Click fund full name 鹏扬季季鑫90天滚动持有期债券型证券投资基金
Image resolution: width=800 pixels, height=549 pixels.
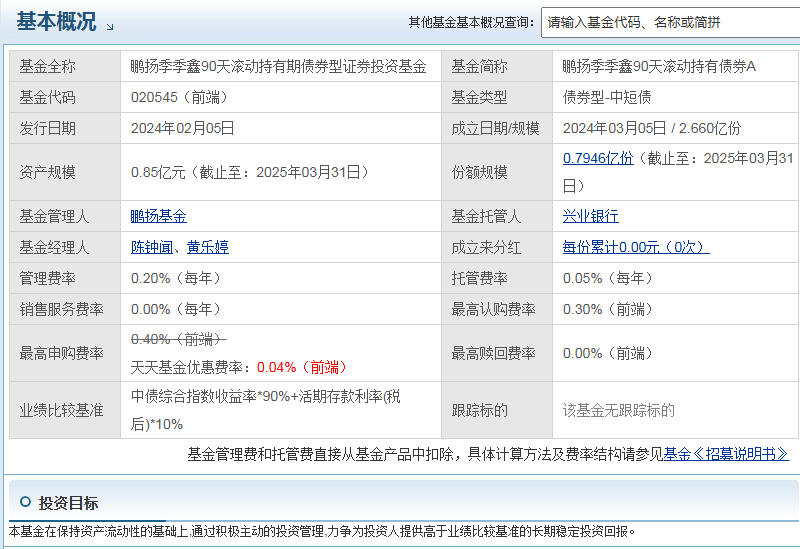(279, 66)
